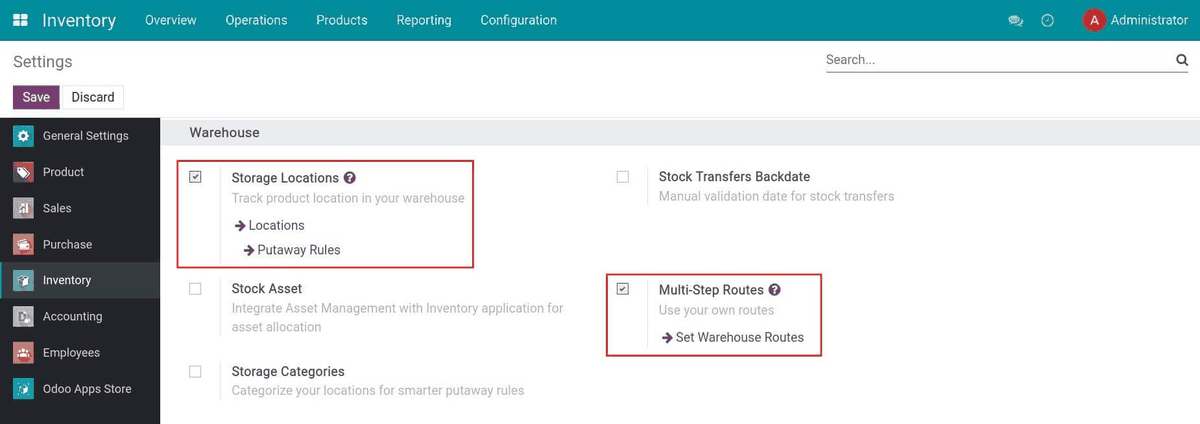The image size is (1200, 424).
Task: Click the Inventory app title
Action: [x=79, y=20]
